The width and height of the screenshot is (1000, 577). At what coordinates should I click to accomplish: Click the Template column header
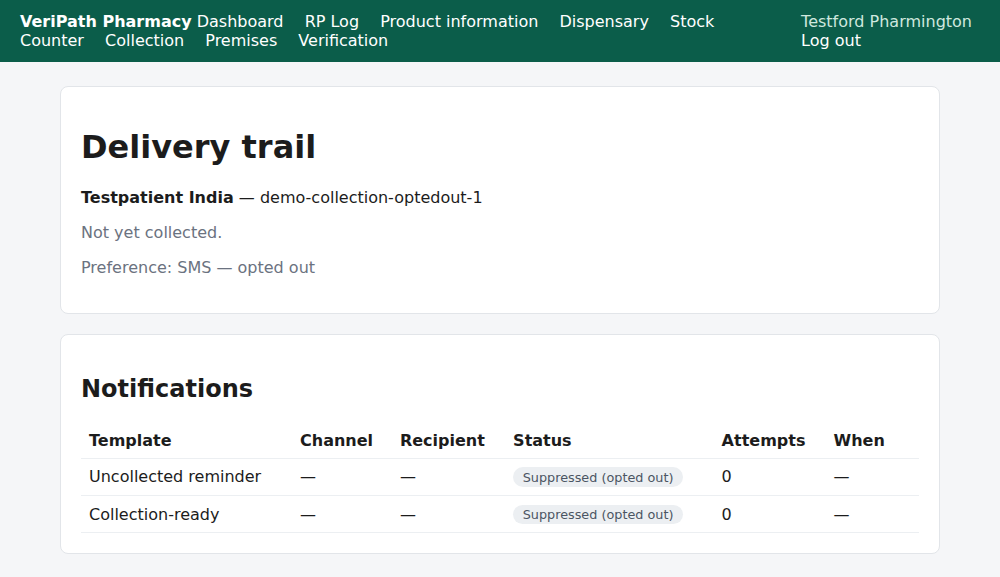tap(130, 441)
